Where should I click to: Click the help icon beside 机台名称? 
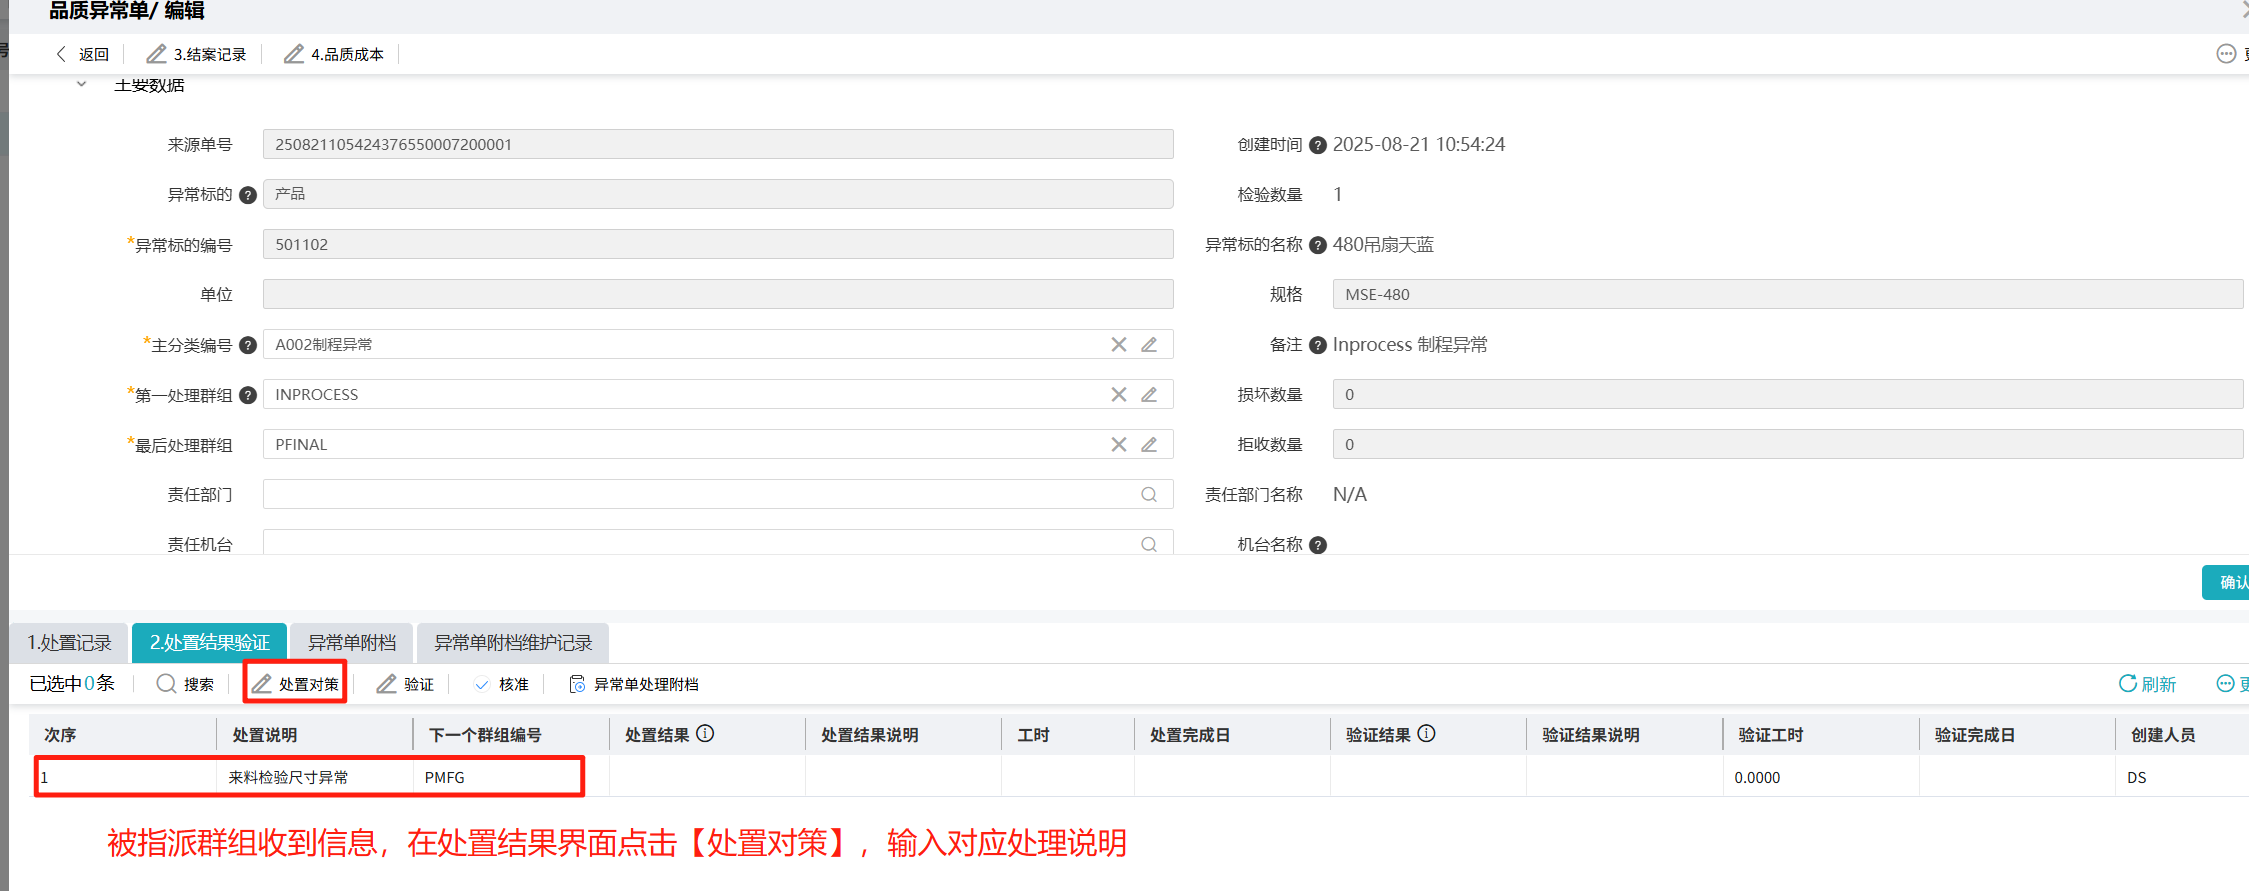pyautogui.click(x=1318, y=545)
